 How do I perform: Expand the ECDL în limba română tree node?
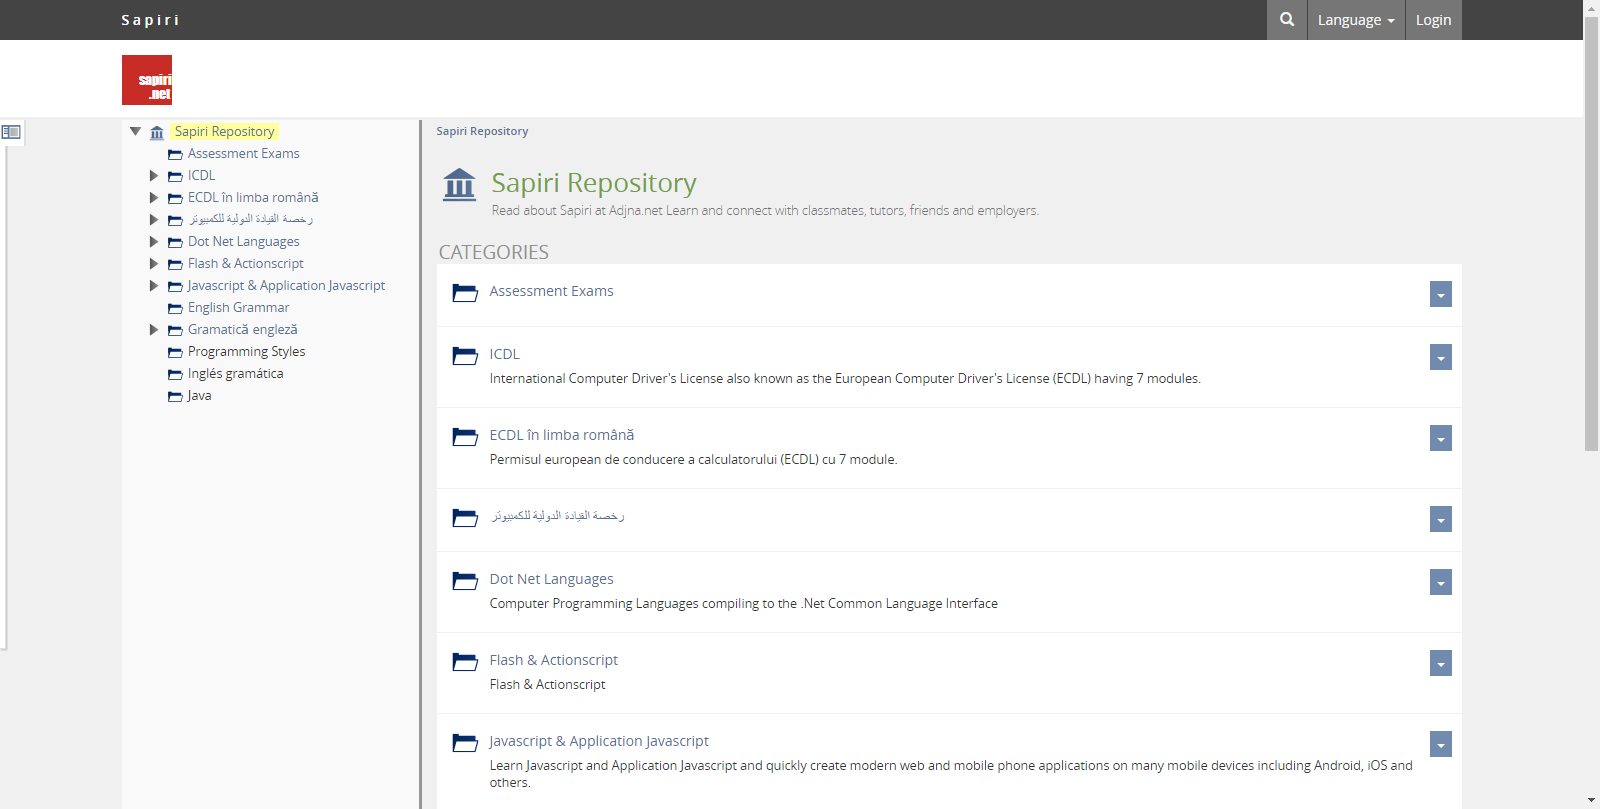tap(154, 198)
